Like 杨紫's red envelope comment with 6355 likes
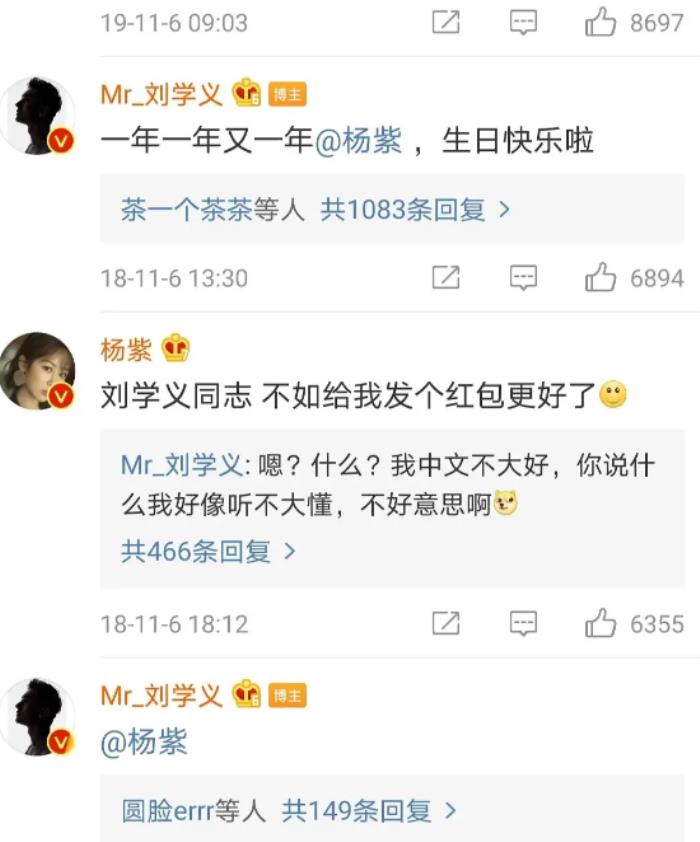 (600, 623)
